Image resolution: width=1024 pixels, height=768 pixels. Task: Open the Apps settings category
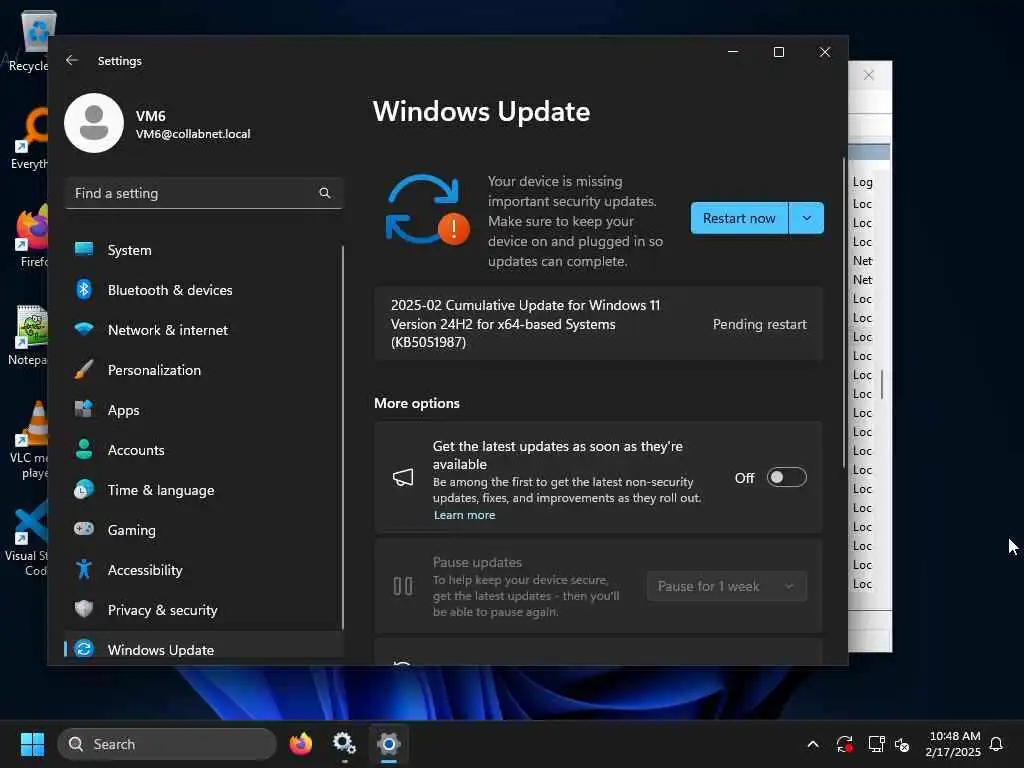[204, 409]
